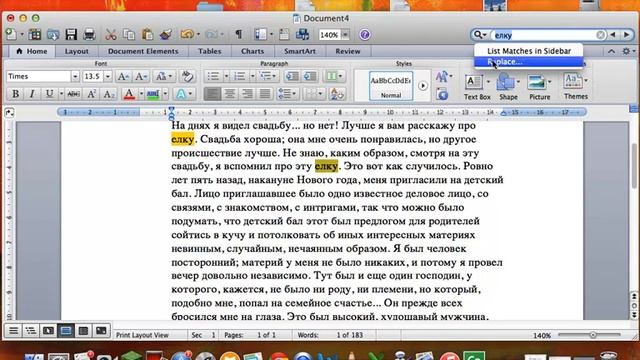
Task: Toggle Superscript formatting
Action: tap(91, 94)
